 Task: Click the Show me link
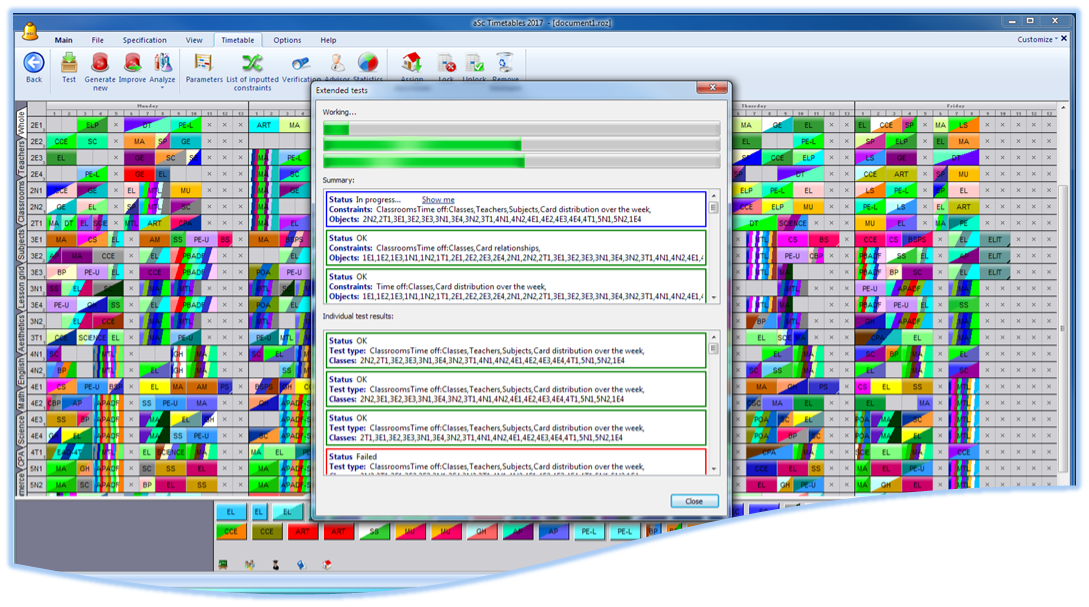pyautogui.click(x=437, y=200)
